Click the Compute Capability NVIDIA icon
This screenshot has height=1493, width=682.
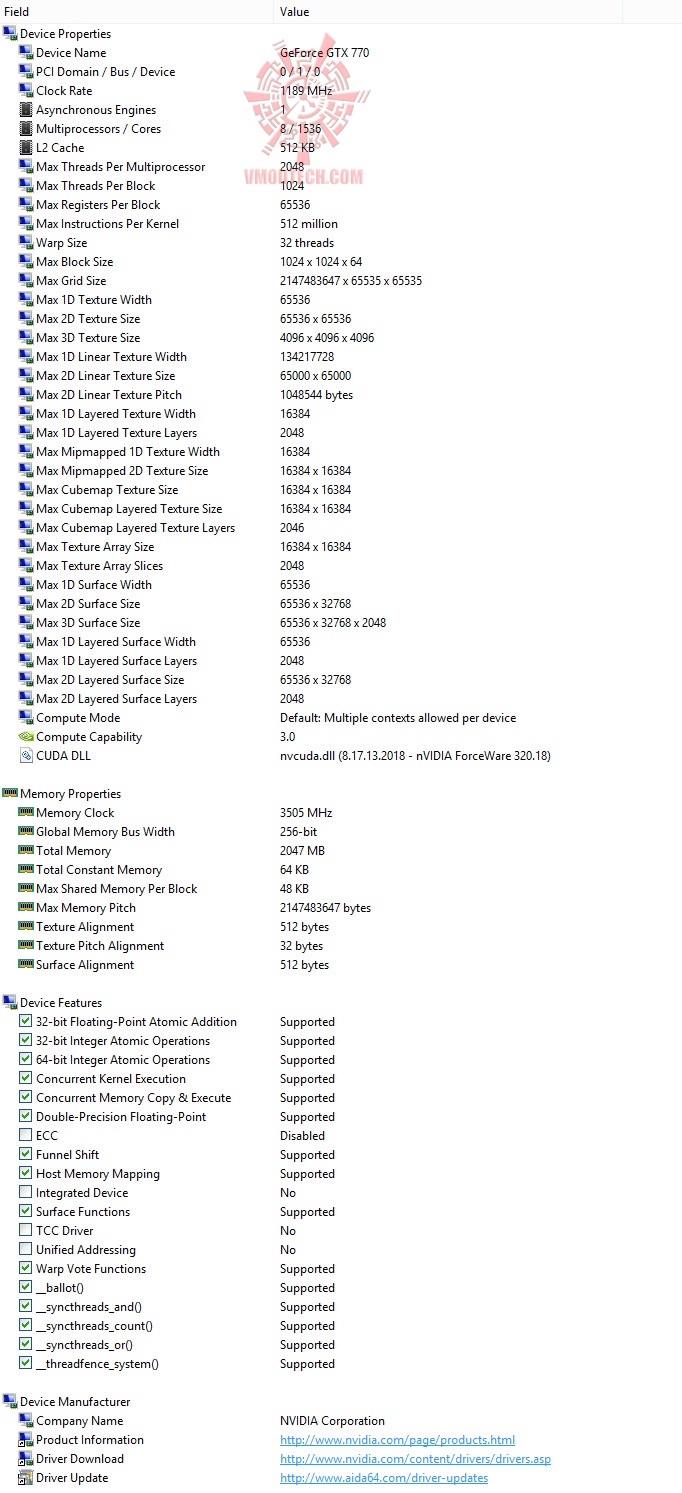coord(26,737)
